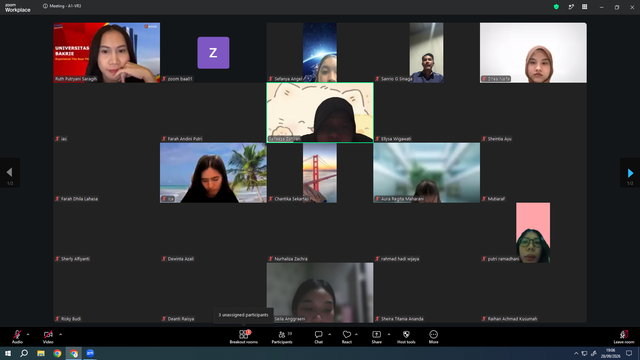Open the Participants list
Image resolution: width=640 pixels, height=360 pixels.
point(282,336)
